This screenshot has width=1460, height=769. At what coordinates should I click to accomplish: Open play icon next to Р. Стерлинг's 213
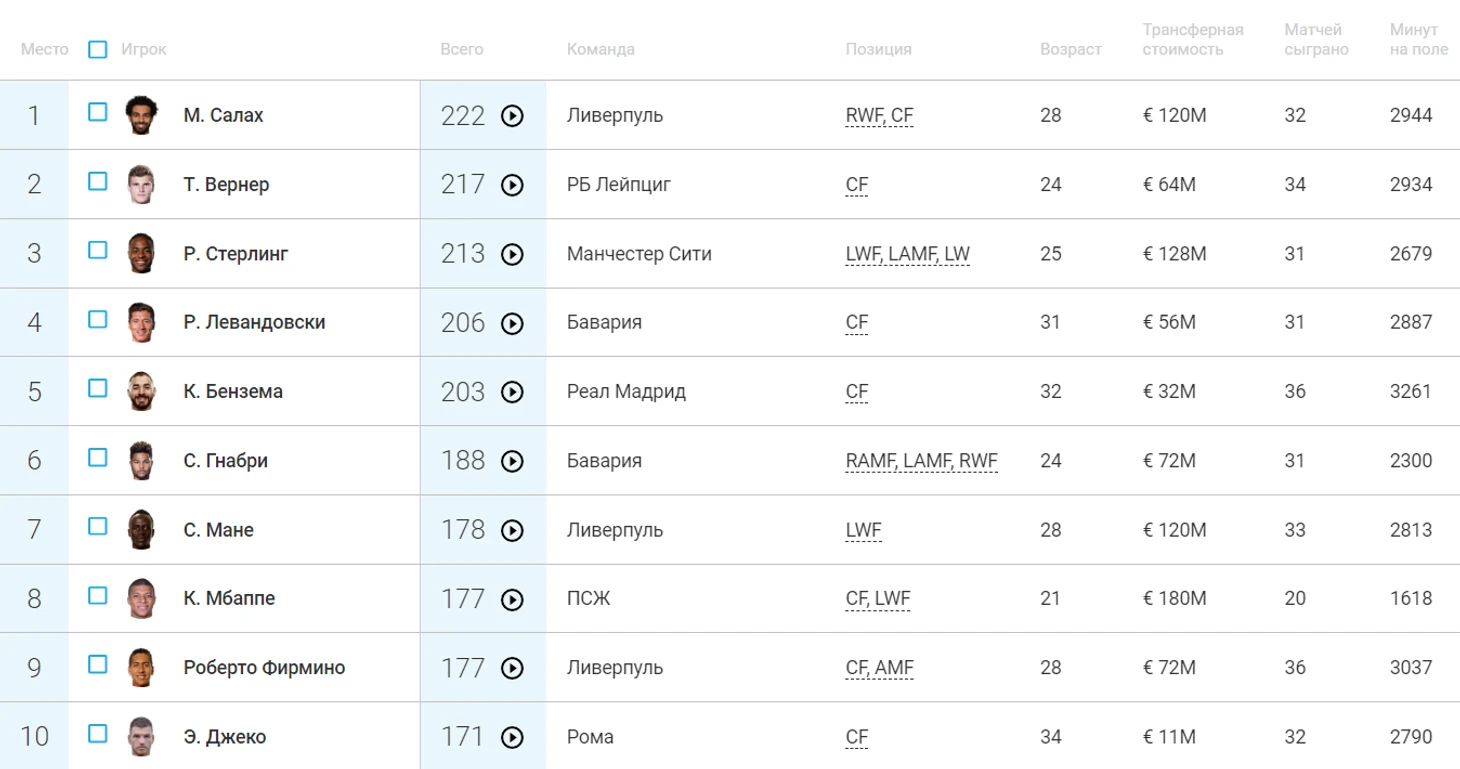click(512, 254)
